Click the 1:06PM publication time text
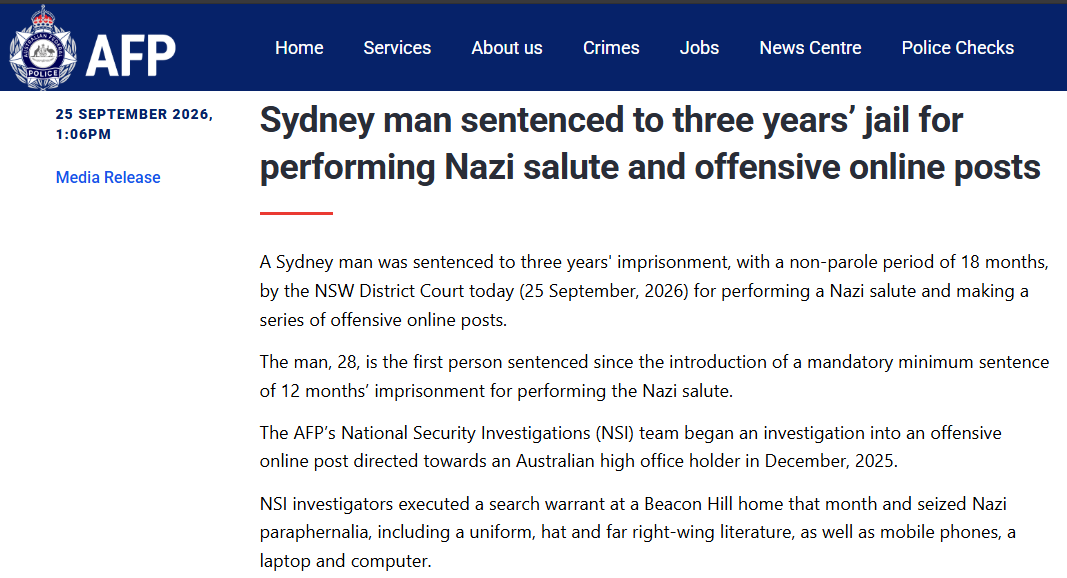Image resolution: width=1067 pixels, height=578 pixels. coord(83,134)
